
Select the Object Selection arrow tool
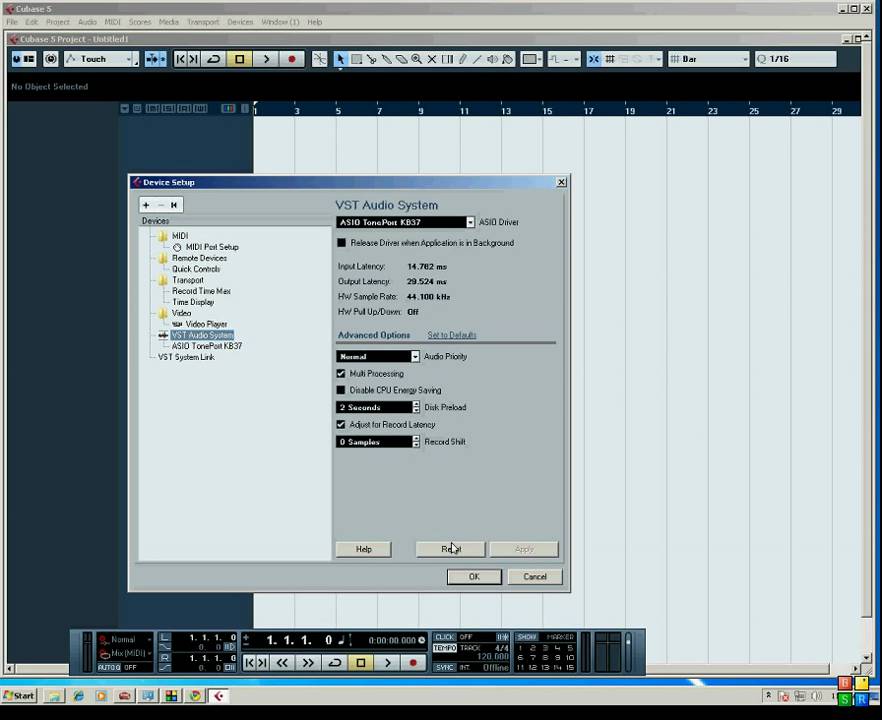point(340,59)
